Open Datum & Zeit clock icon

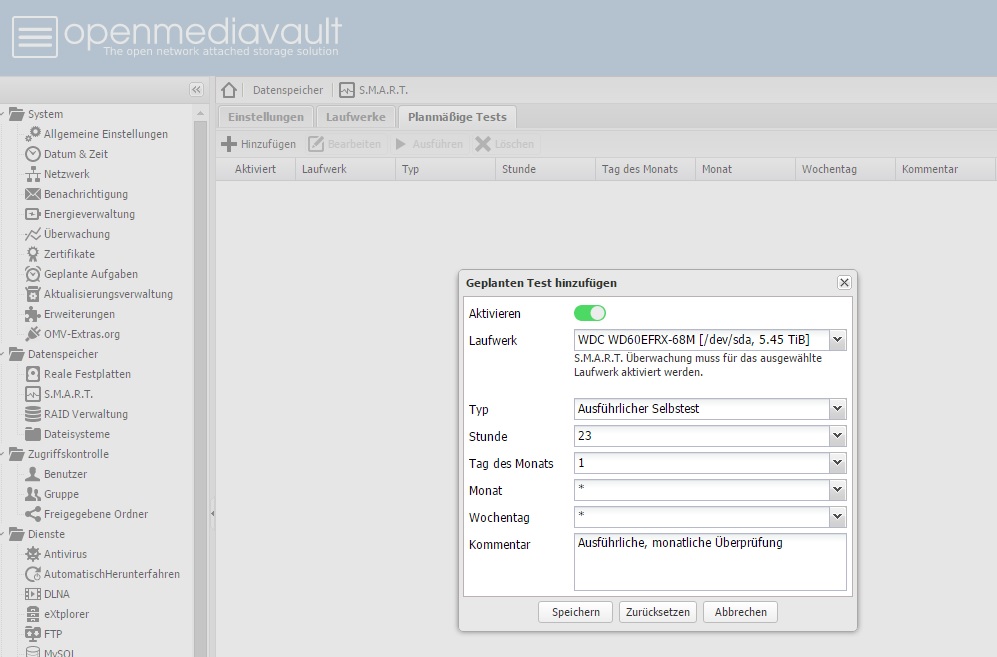33,154
